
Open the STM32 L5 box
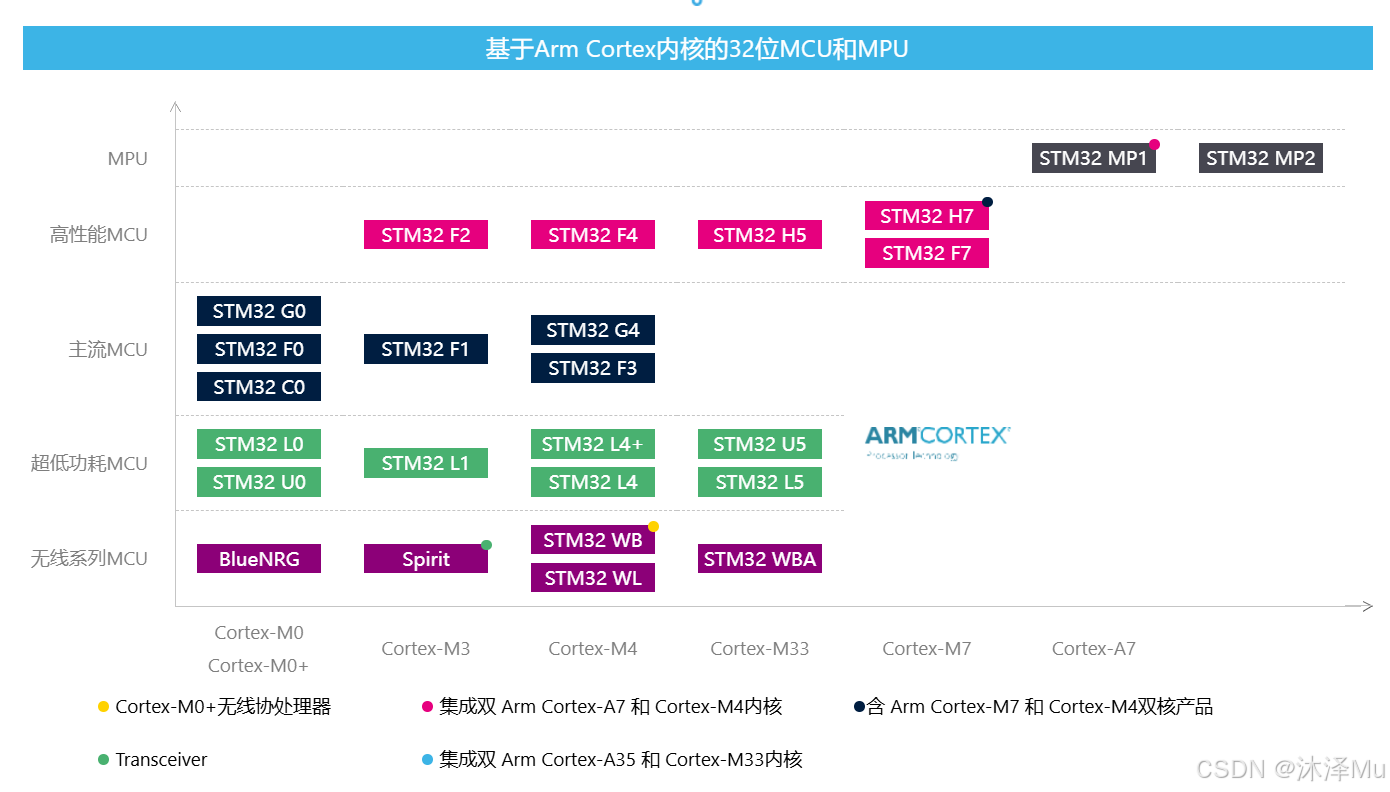tap(760, 482)
